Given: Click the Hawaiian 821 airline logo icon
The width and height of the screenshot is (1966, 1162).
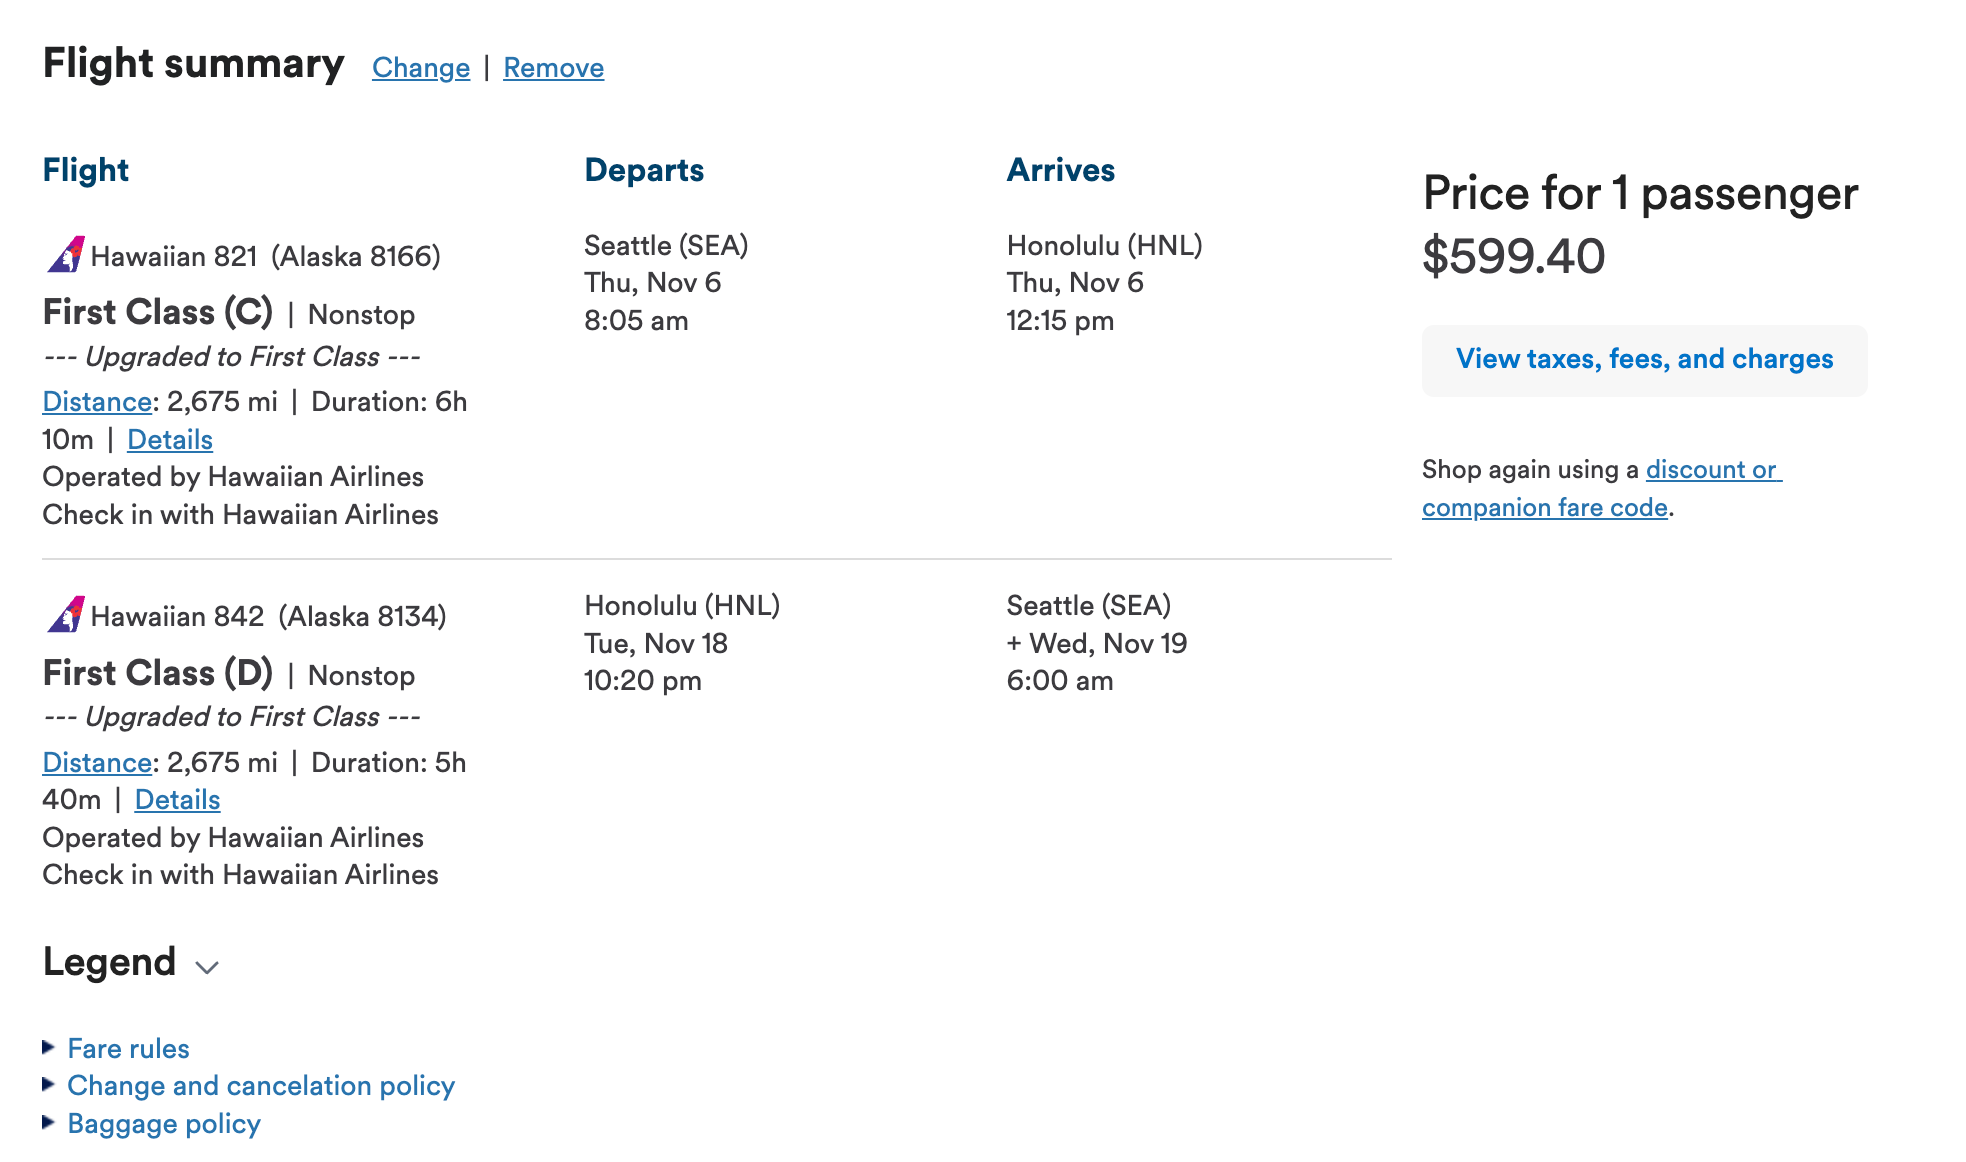Looking at the screenshot, I should tap(66, 255).
